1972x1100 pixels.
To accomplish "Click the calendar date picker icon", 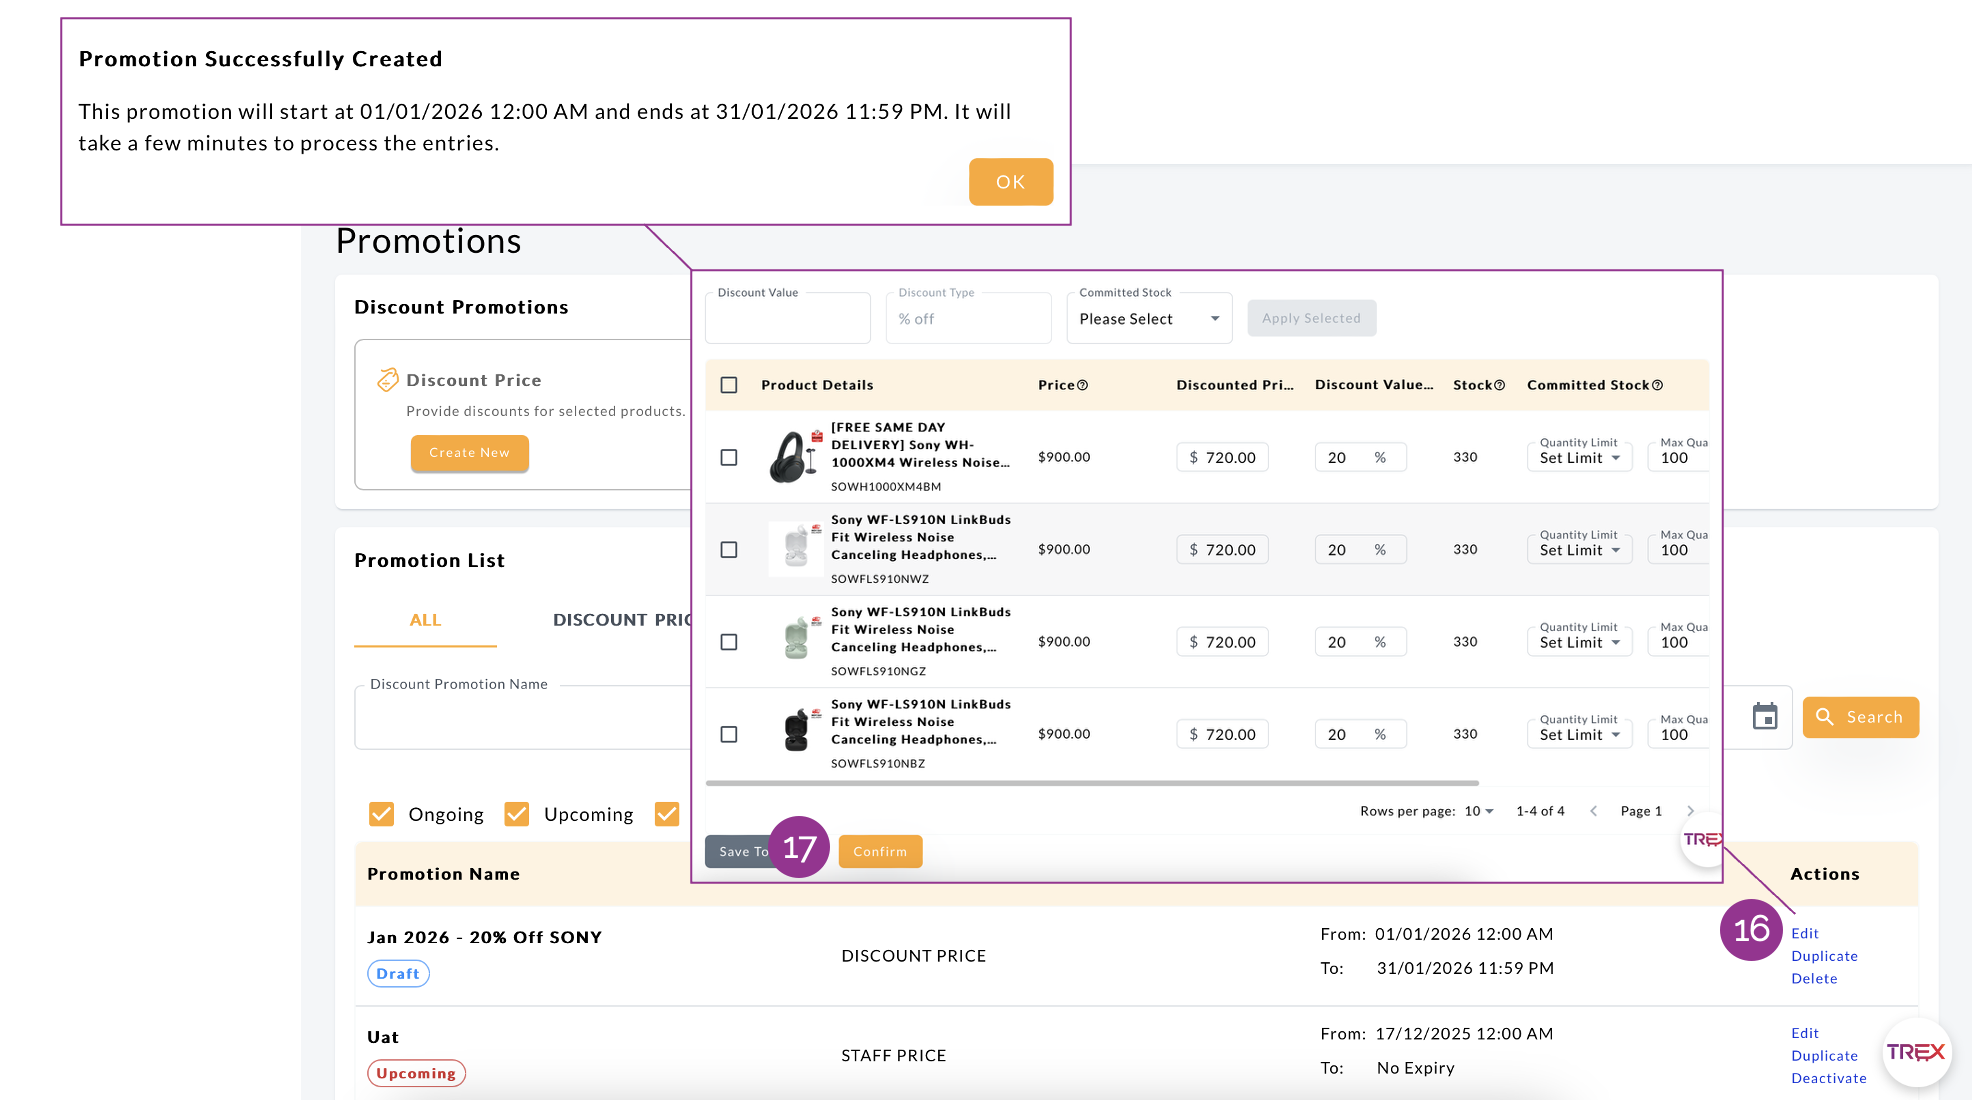I will 1765,716.
